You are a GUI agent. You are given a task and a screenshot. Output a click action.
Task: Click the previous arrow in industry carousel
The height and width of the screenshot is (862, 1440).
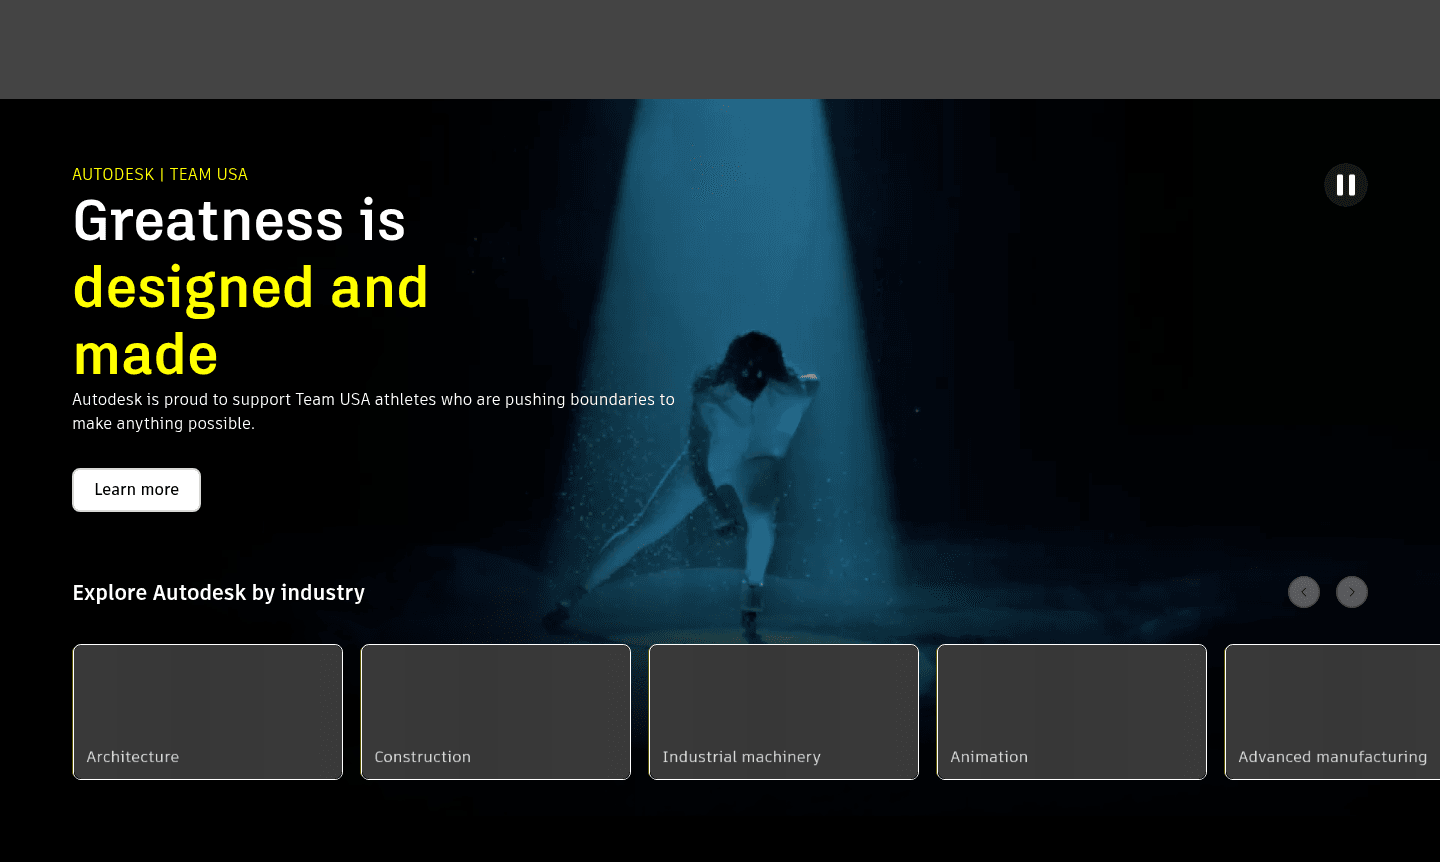point(1303,592)
